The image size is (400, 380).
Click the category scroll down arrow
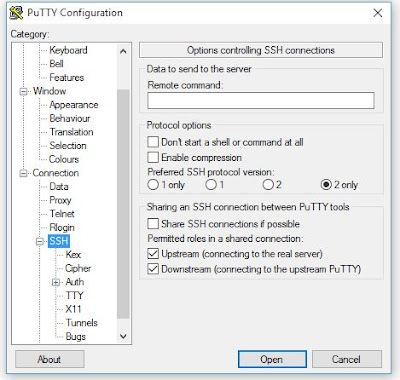tap(123, 336)
